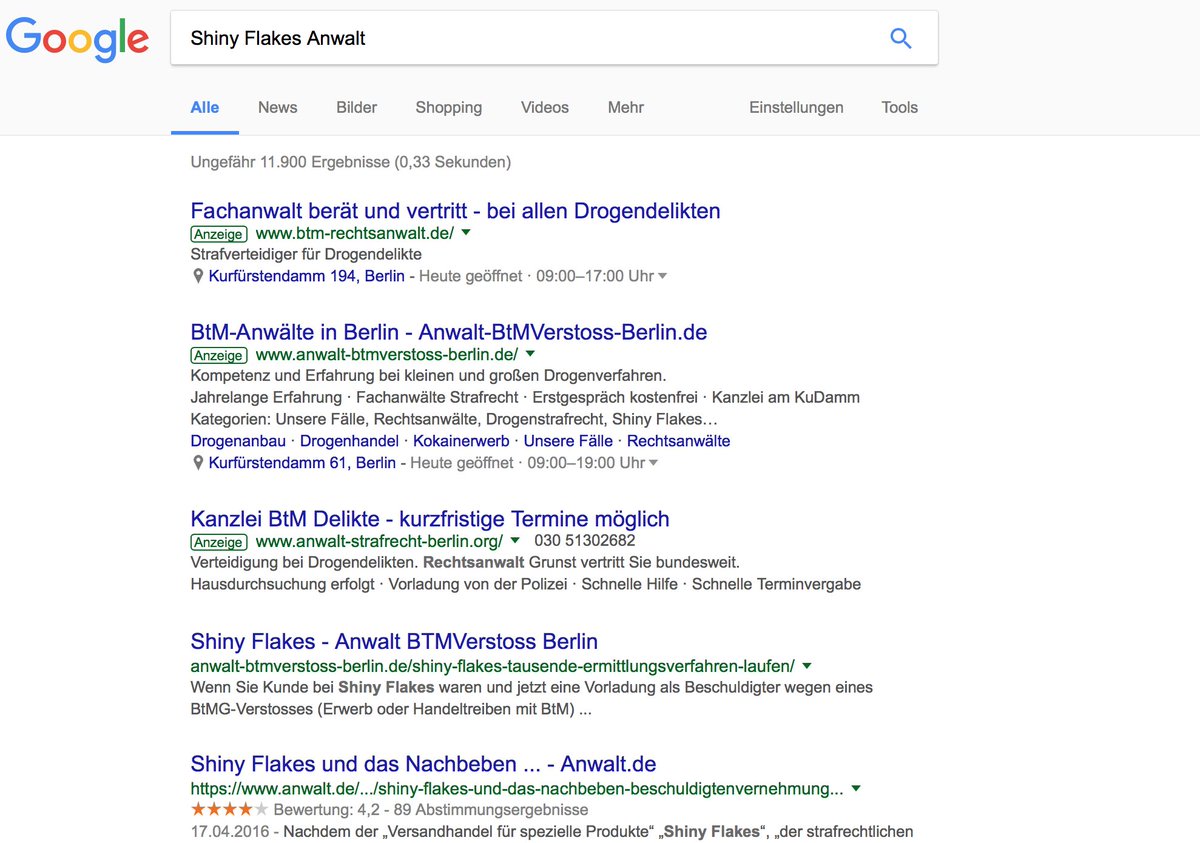The height and width of the screenshot is (843, 1200).
Task: Switch to the News tab
Action: 277,107
